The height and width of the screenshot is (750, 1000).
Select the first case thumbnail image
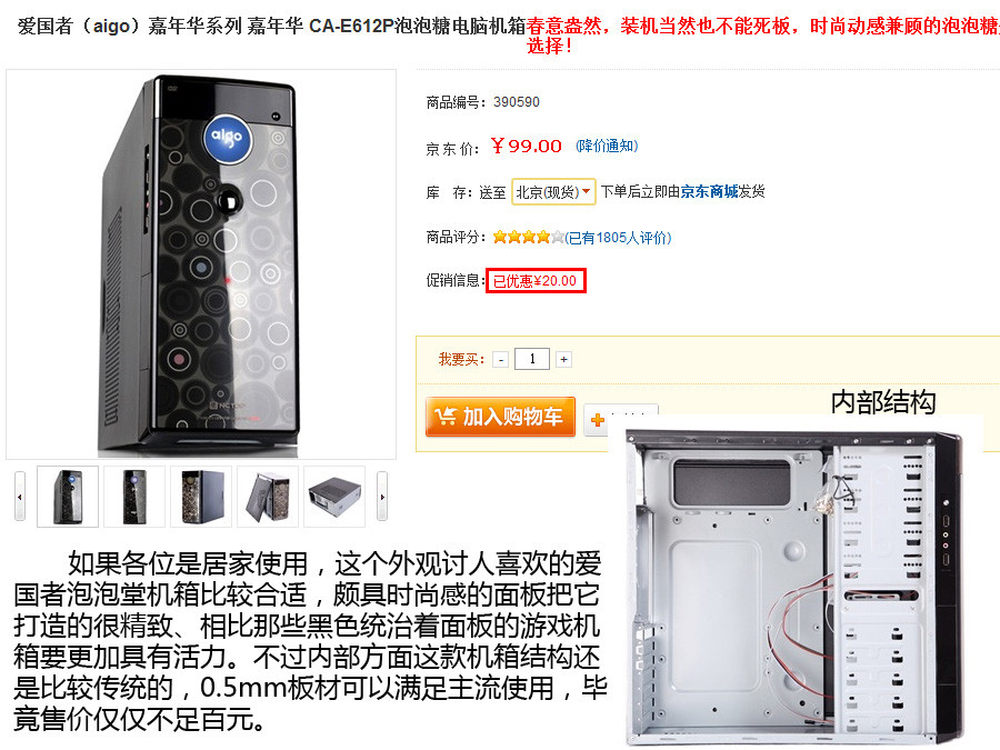click(68, 496)
